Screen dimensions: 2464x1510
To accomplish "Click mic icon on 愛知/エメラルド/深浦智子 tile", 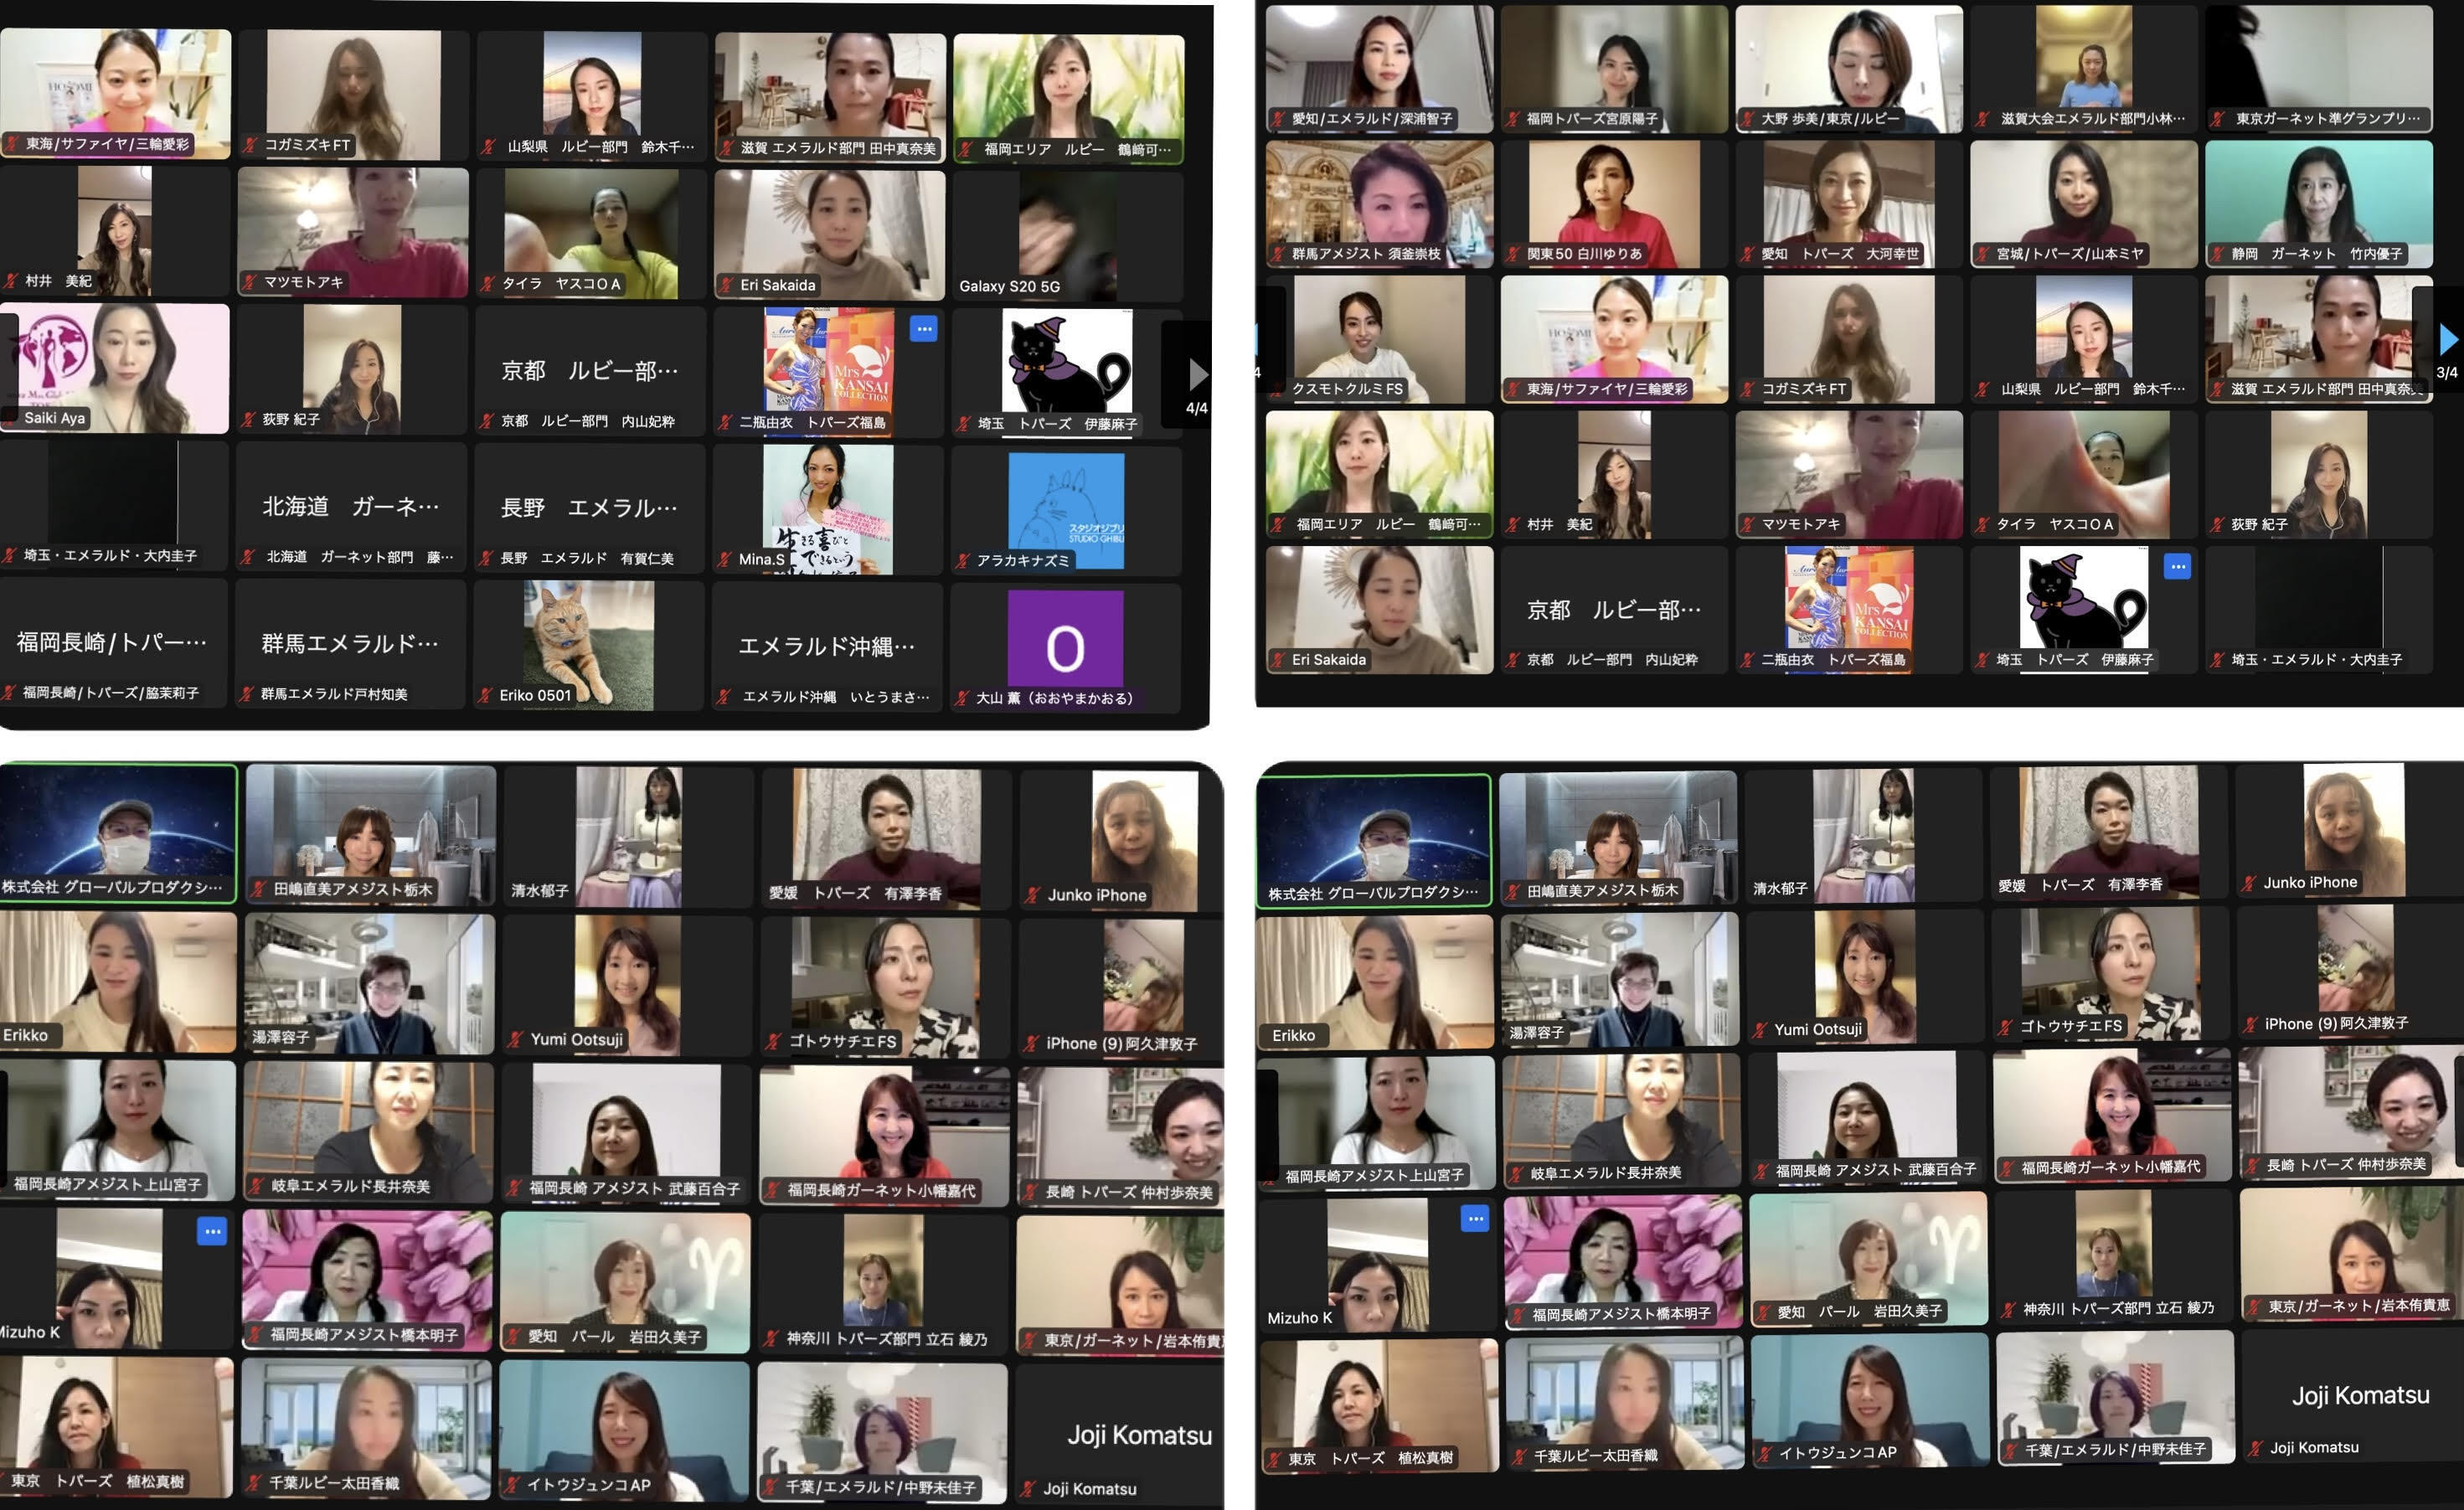I will [x=1278, y=119].
